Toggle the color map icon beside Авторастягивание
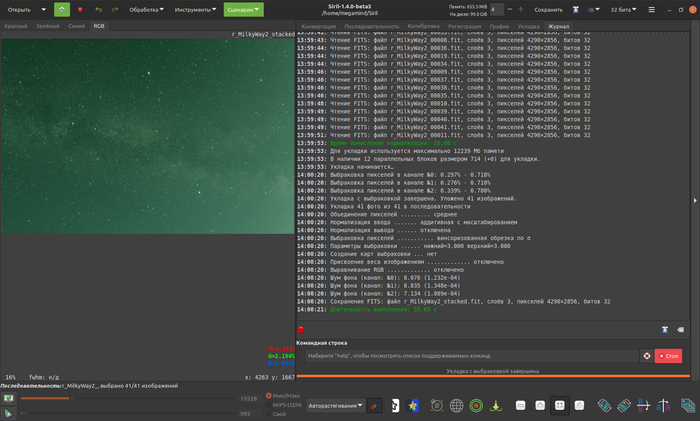The image size is (700, 421). click(x=372, y=406)
